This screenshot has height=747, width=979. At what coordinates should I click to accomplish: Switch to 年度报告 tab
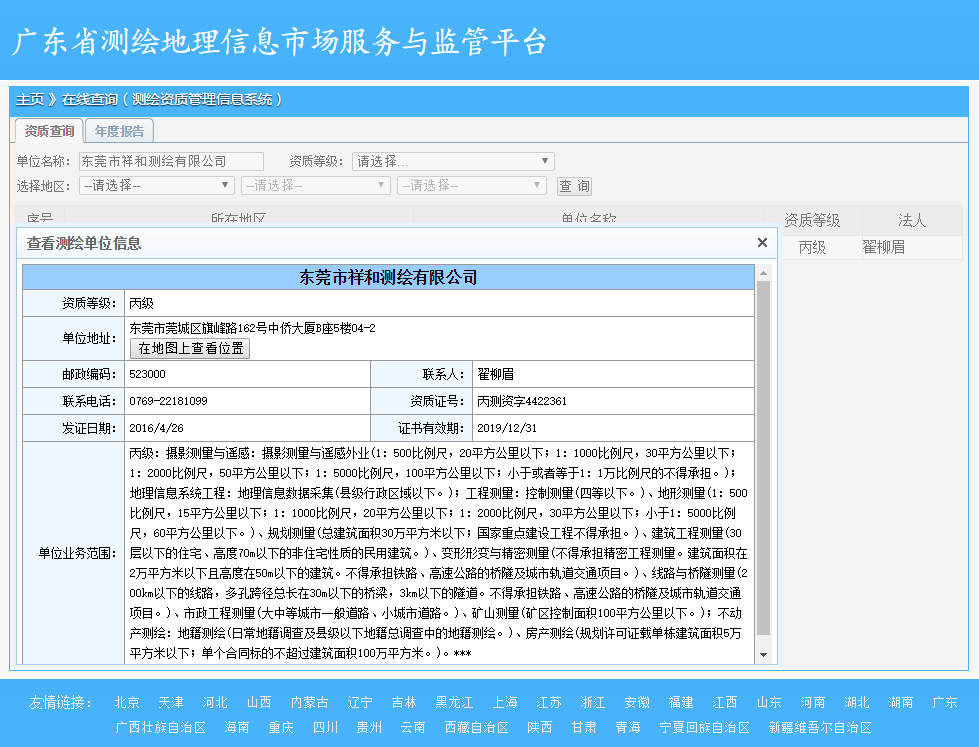coord(119,131)
